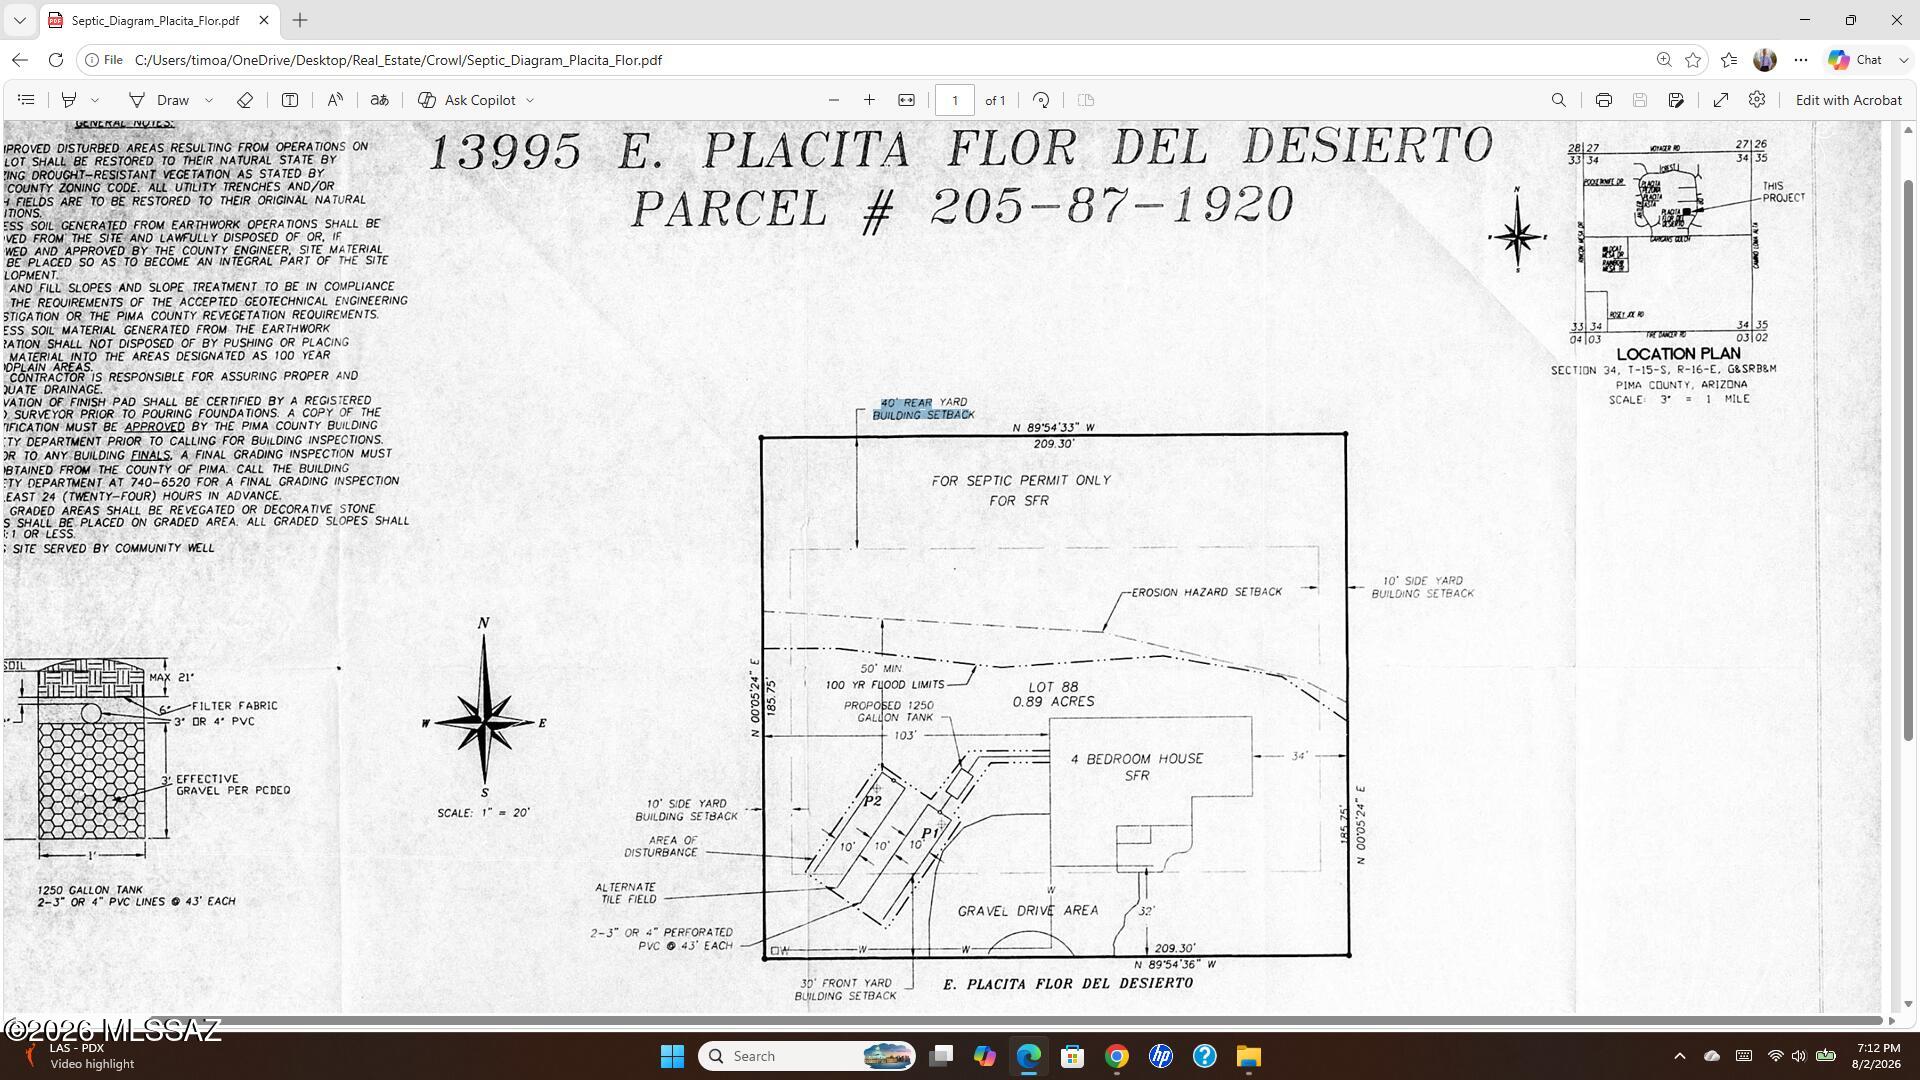Search within the PDF document
The height and width of the screenshot is (1080, 1920).
pyautogui.click(x=1558, y=100)
